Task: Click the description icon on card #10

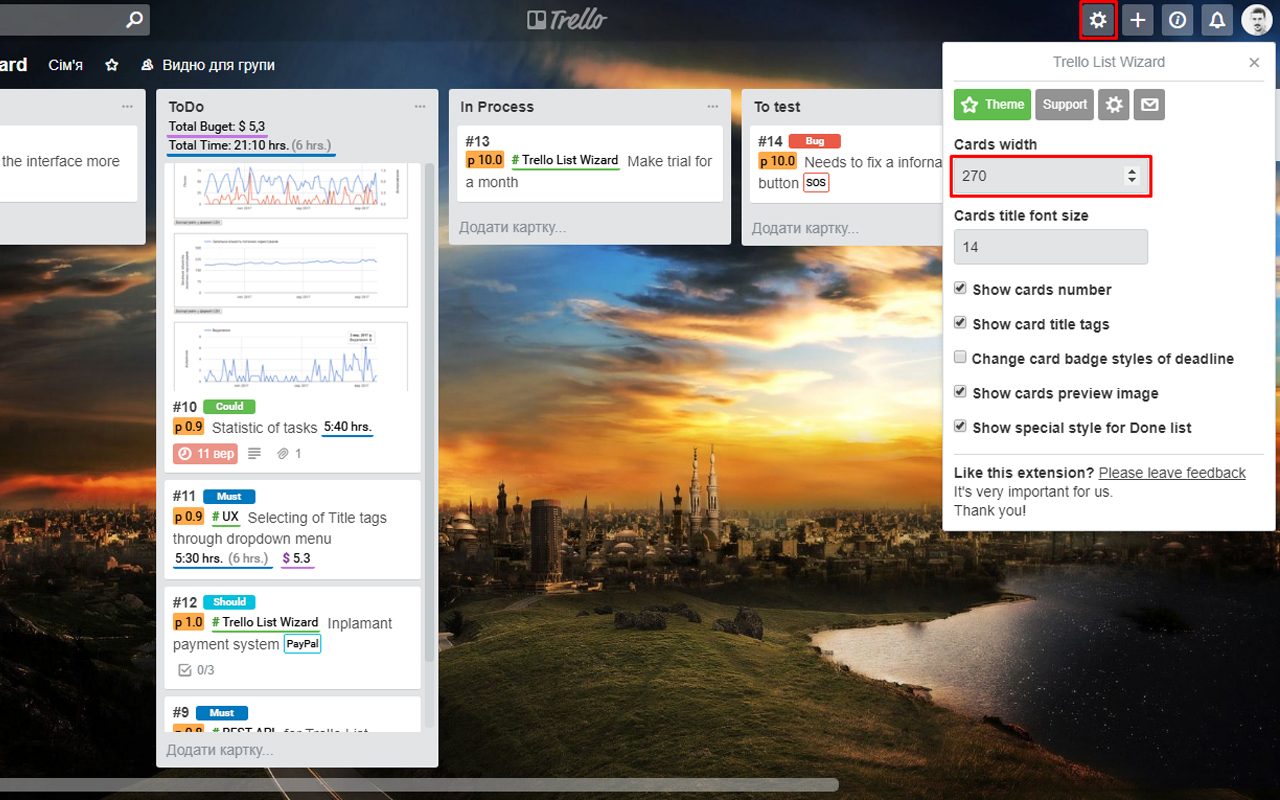Action: [x=254, y=454]
